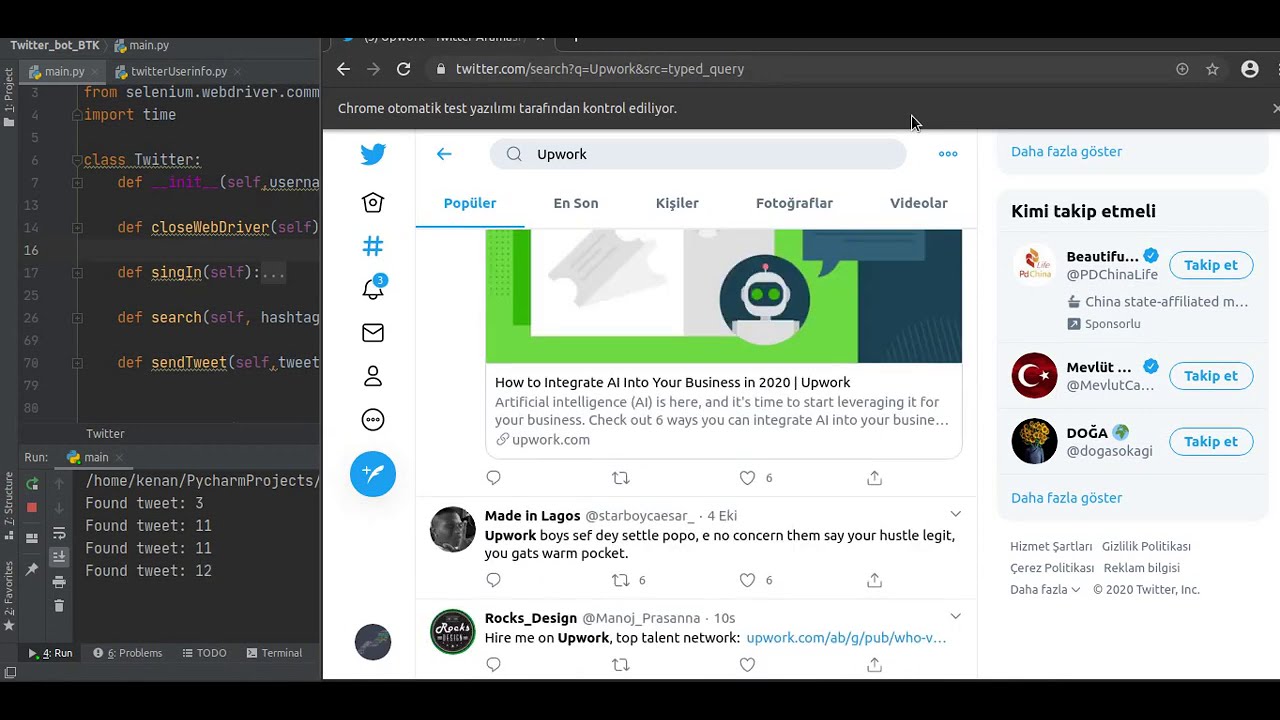
Task: Expand folded __init__ method
Action: 77,183
